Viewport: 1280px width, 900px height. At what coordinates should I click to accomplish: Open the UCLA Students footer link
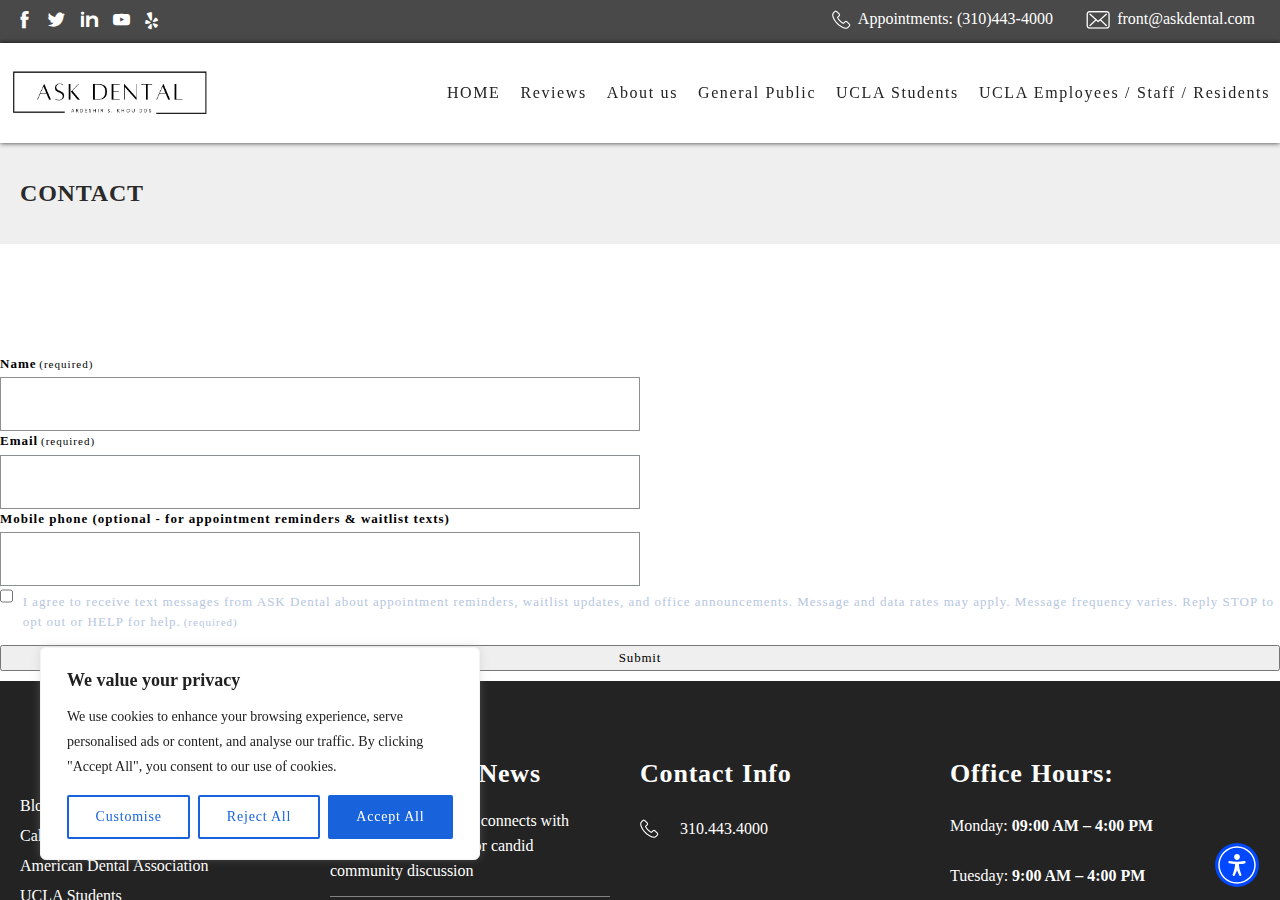[x=71, y=893]
